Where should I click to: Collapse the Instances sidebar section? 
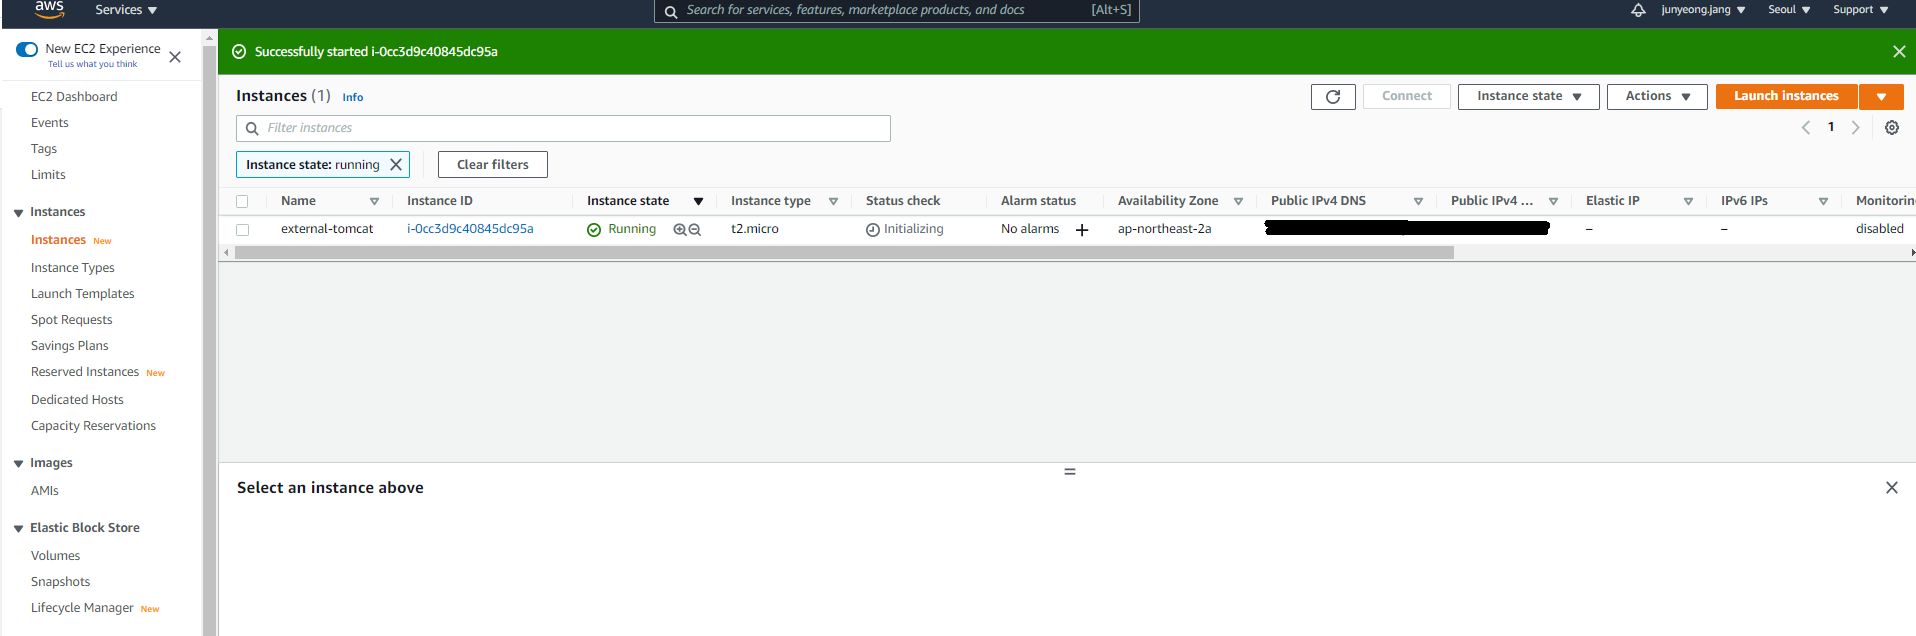pyautogui.click(x=18, y=213)
